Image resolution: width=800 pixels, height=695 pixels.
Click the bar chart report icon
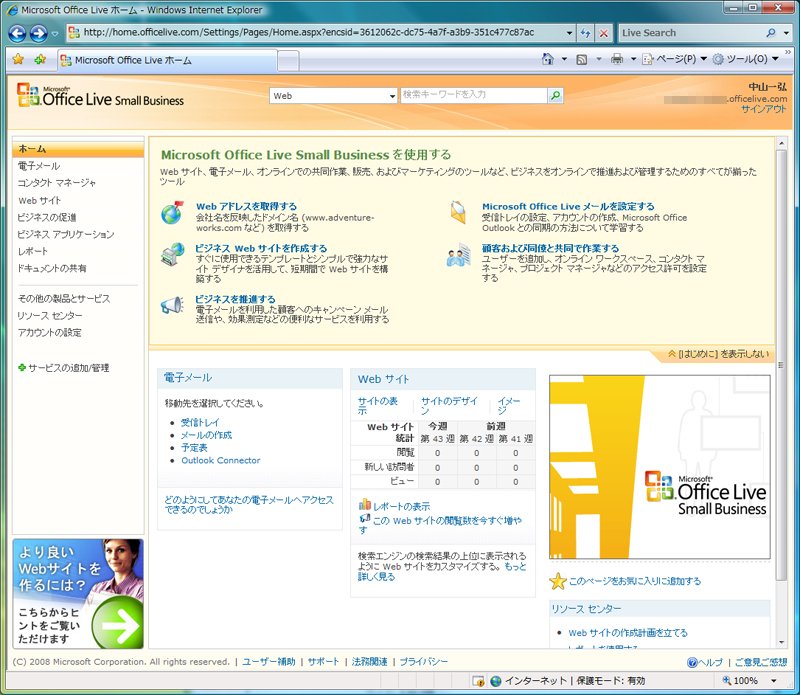[x=364, y=505]
